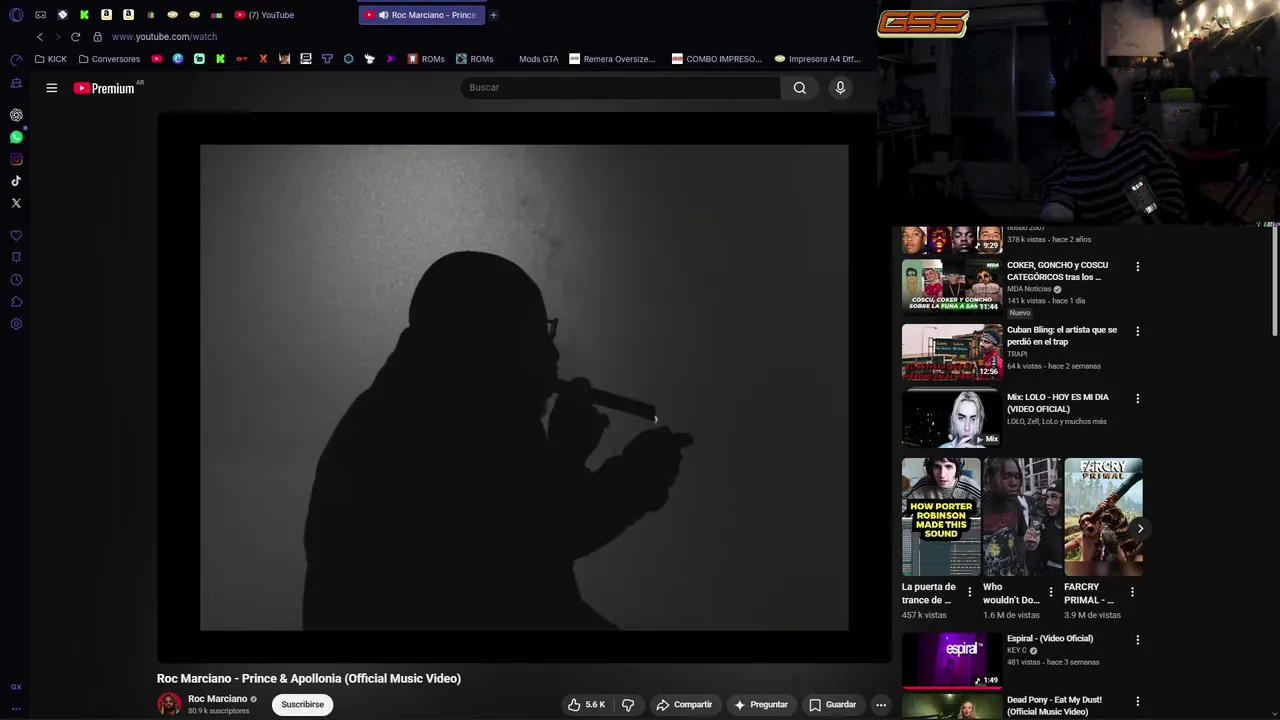Open the green Kick pinned tab

84,15
